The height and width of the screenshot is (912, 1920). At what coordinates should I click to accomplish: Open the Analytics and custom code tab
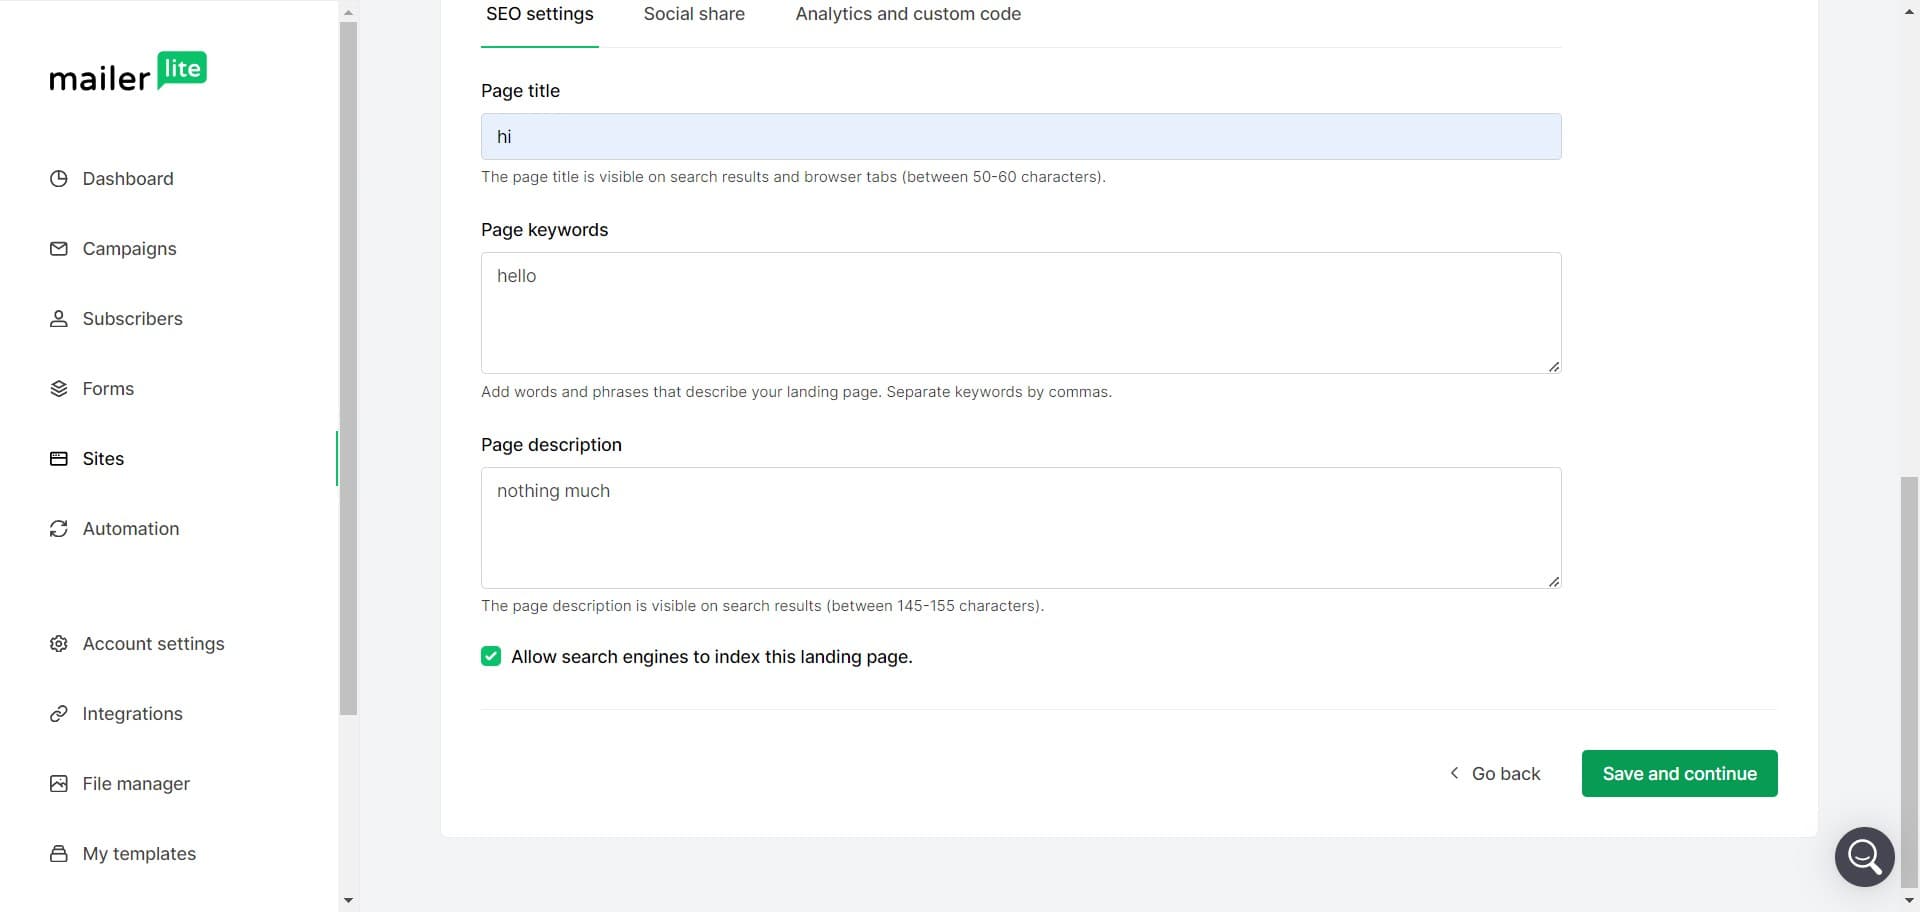[908, 14]
